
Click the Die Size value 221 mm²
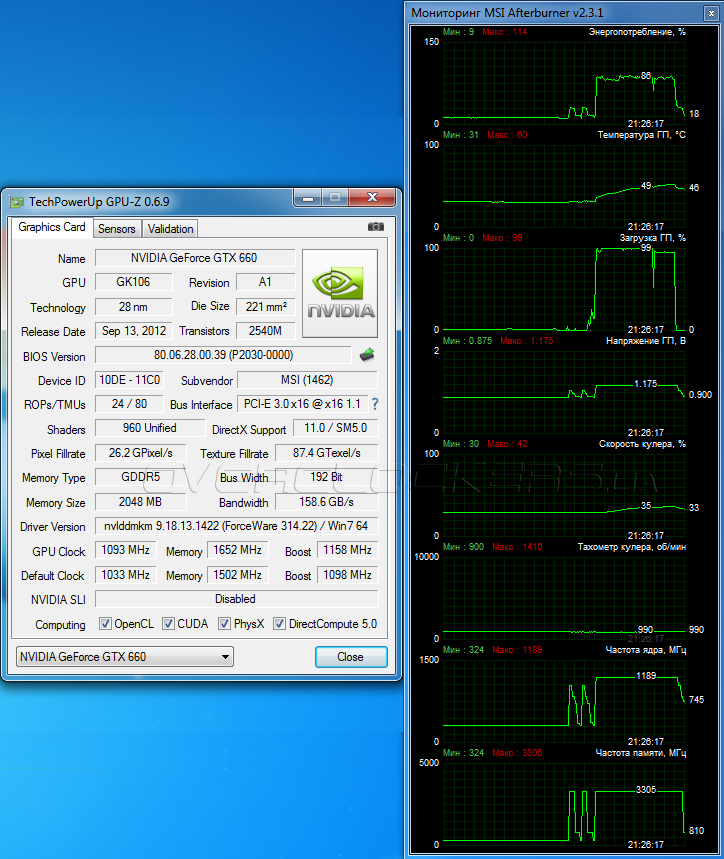click(266, 307)
